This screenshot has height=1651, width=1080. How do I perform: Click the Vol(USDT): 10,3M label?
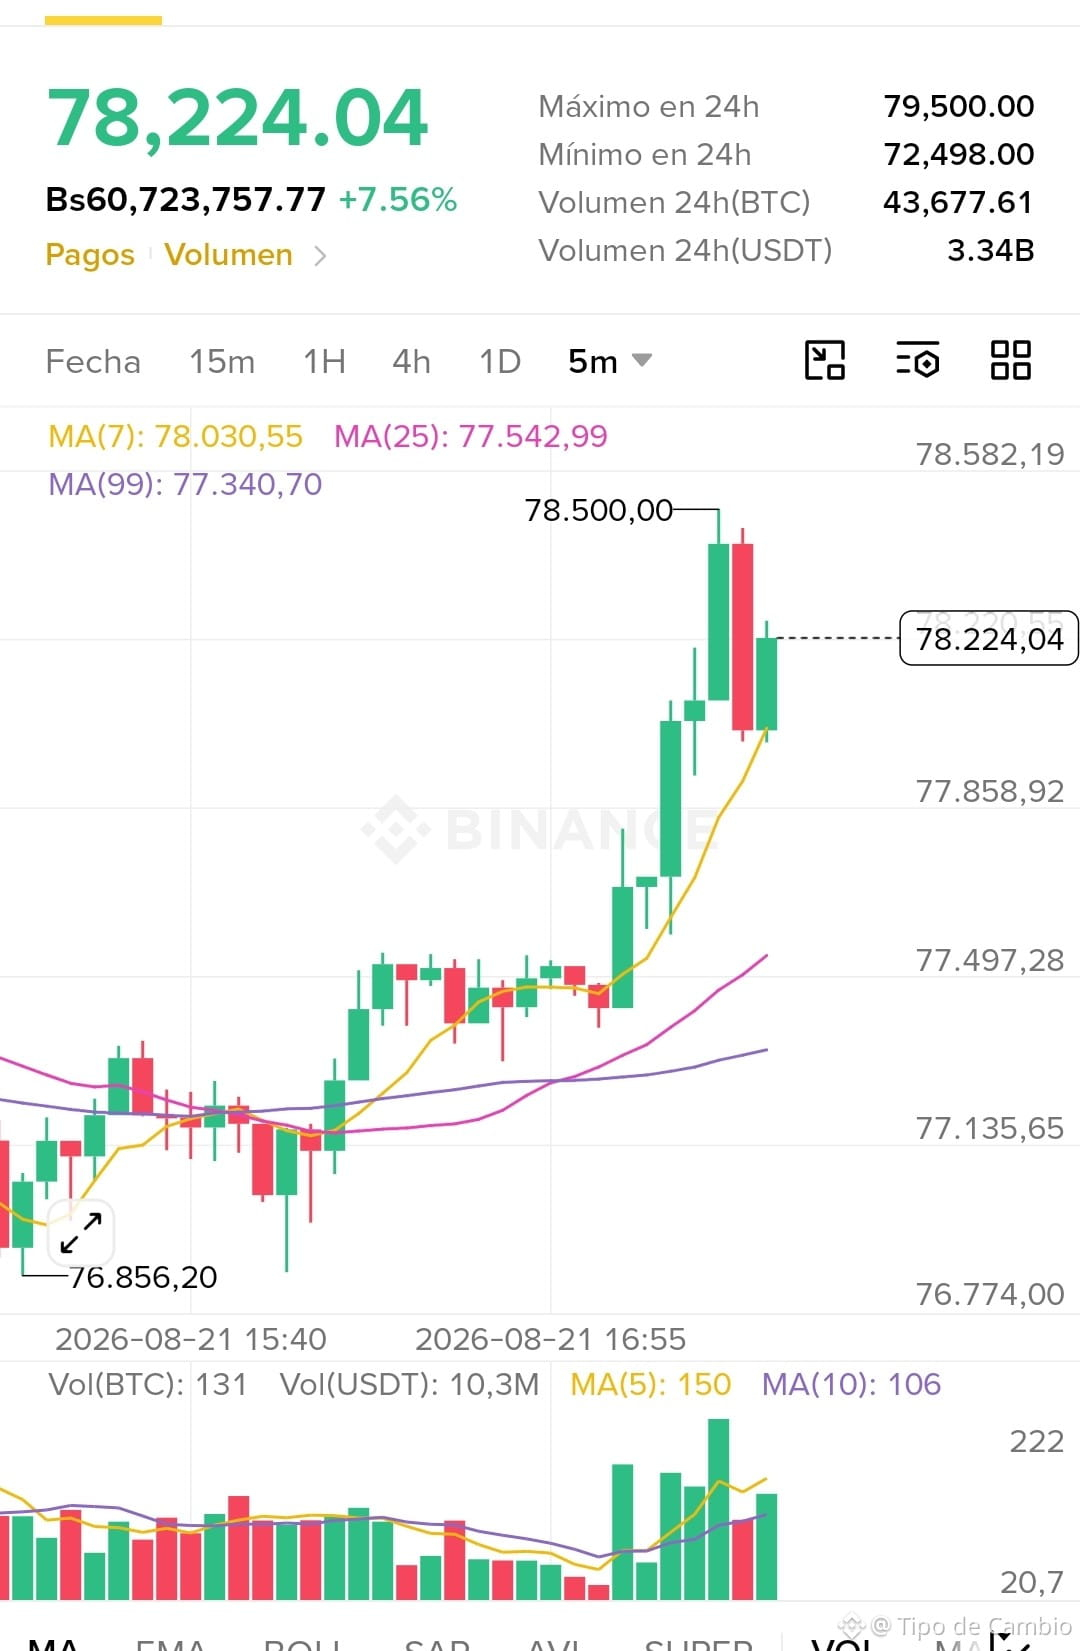click(409, 1384)
